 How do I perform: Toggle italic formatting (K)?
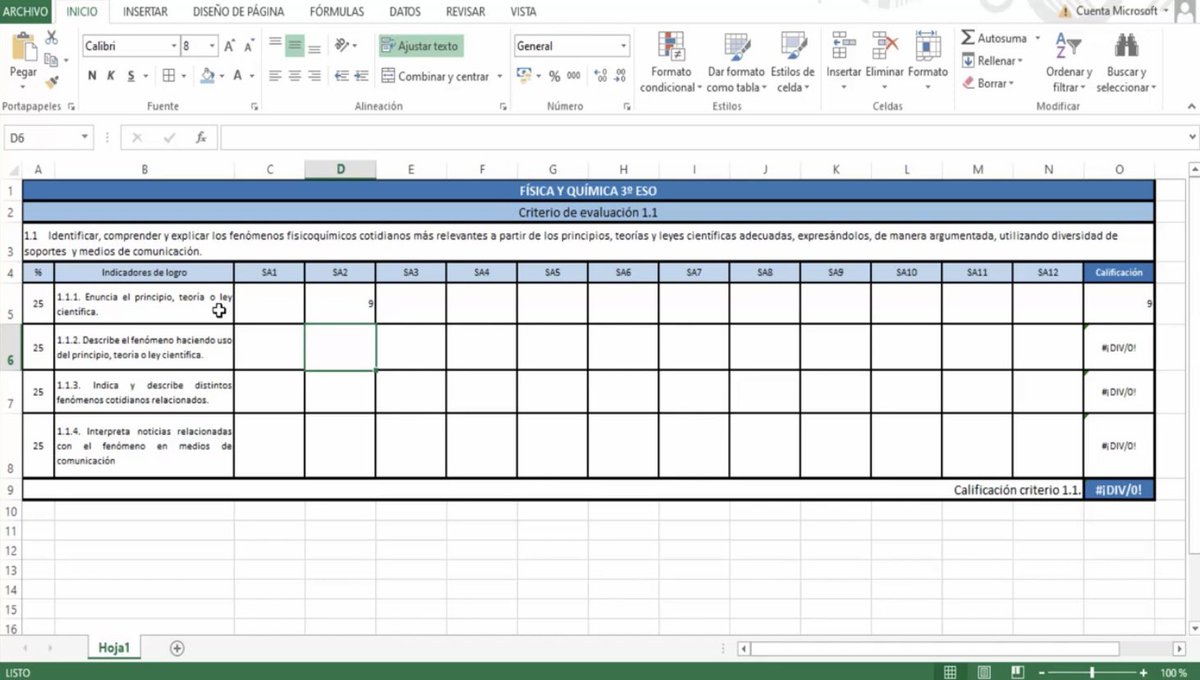coord(111,76)
